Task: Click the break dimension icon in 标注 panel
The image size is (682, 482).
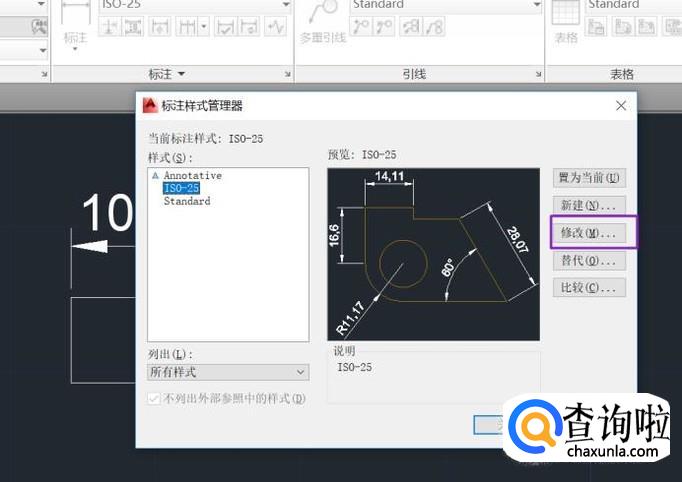Action: tap(110, 27)
